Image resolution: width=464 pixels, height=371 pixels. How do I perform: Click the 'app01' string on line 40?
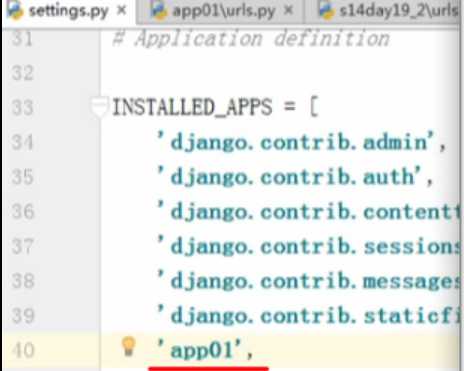click(x=199, y=350)
